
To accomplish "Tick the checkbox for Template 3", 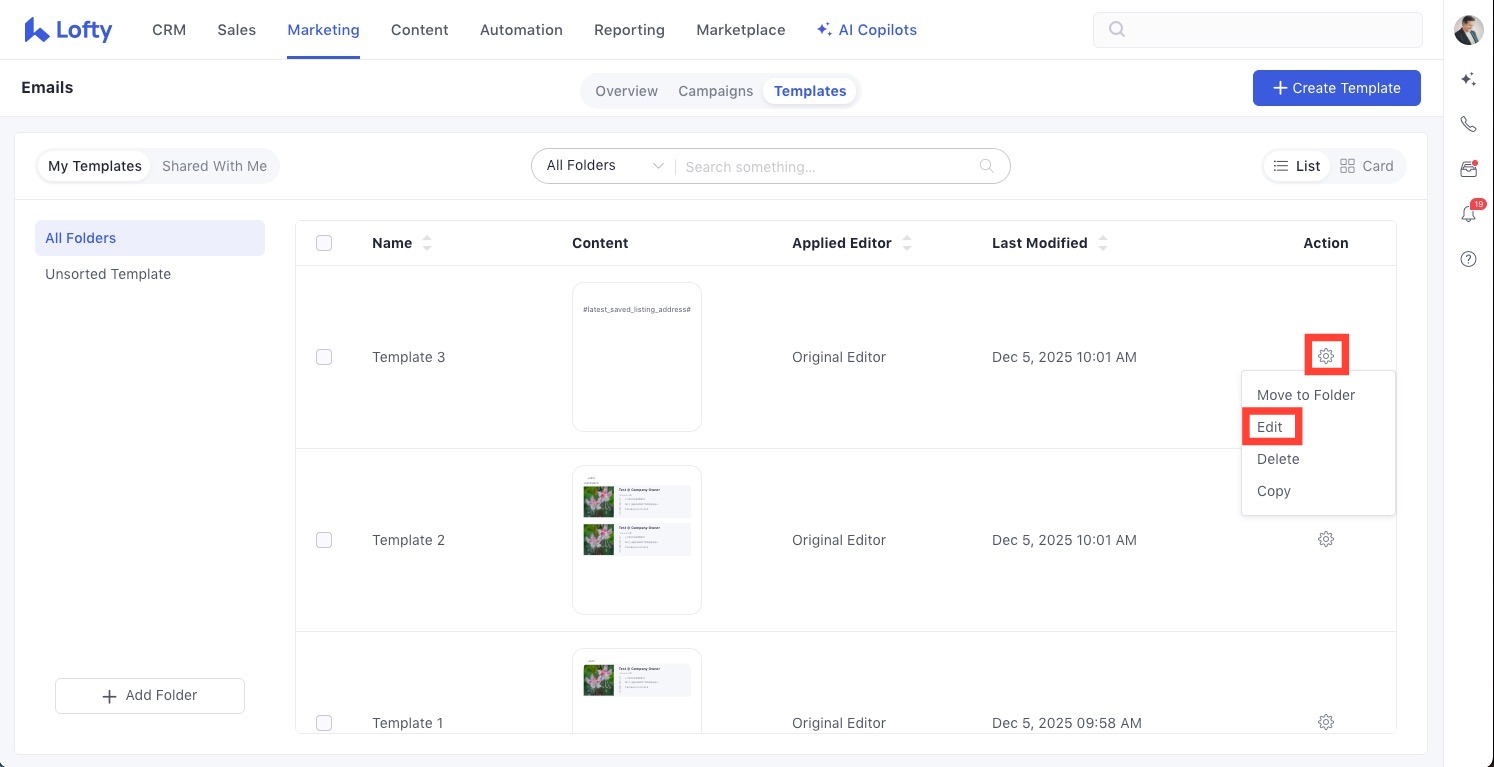I will tap(324, 357).
